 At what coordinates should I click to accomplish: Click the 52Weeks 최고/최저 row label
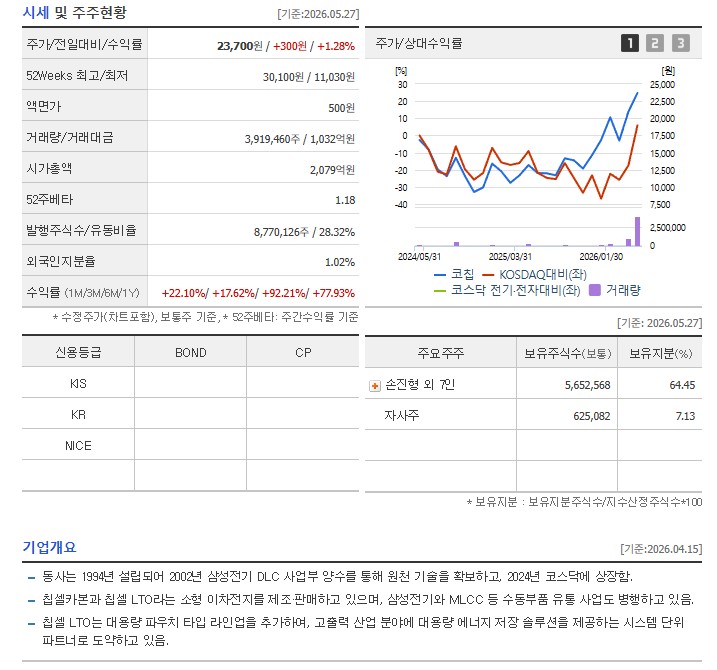pos(77,75)
